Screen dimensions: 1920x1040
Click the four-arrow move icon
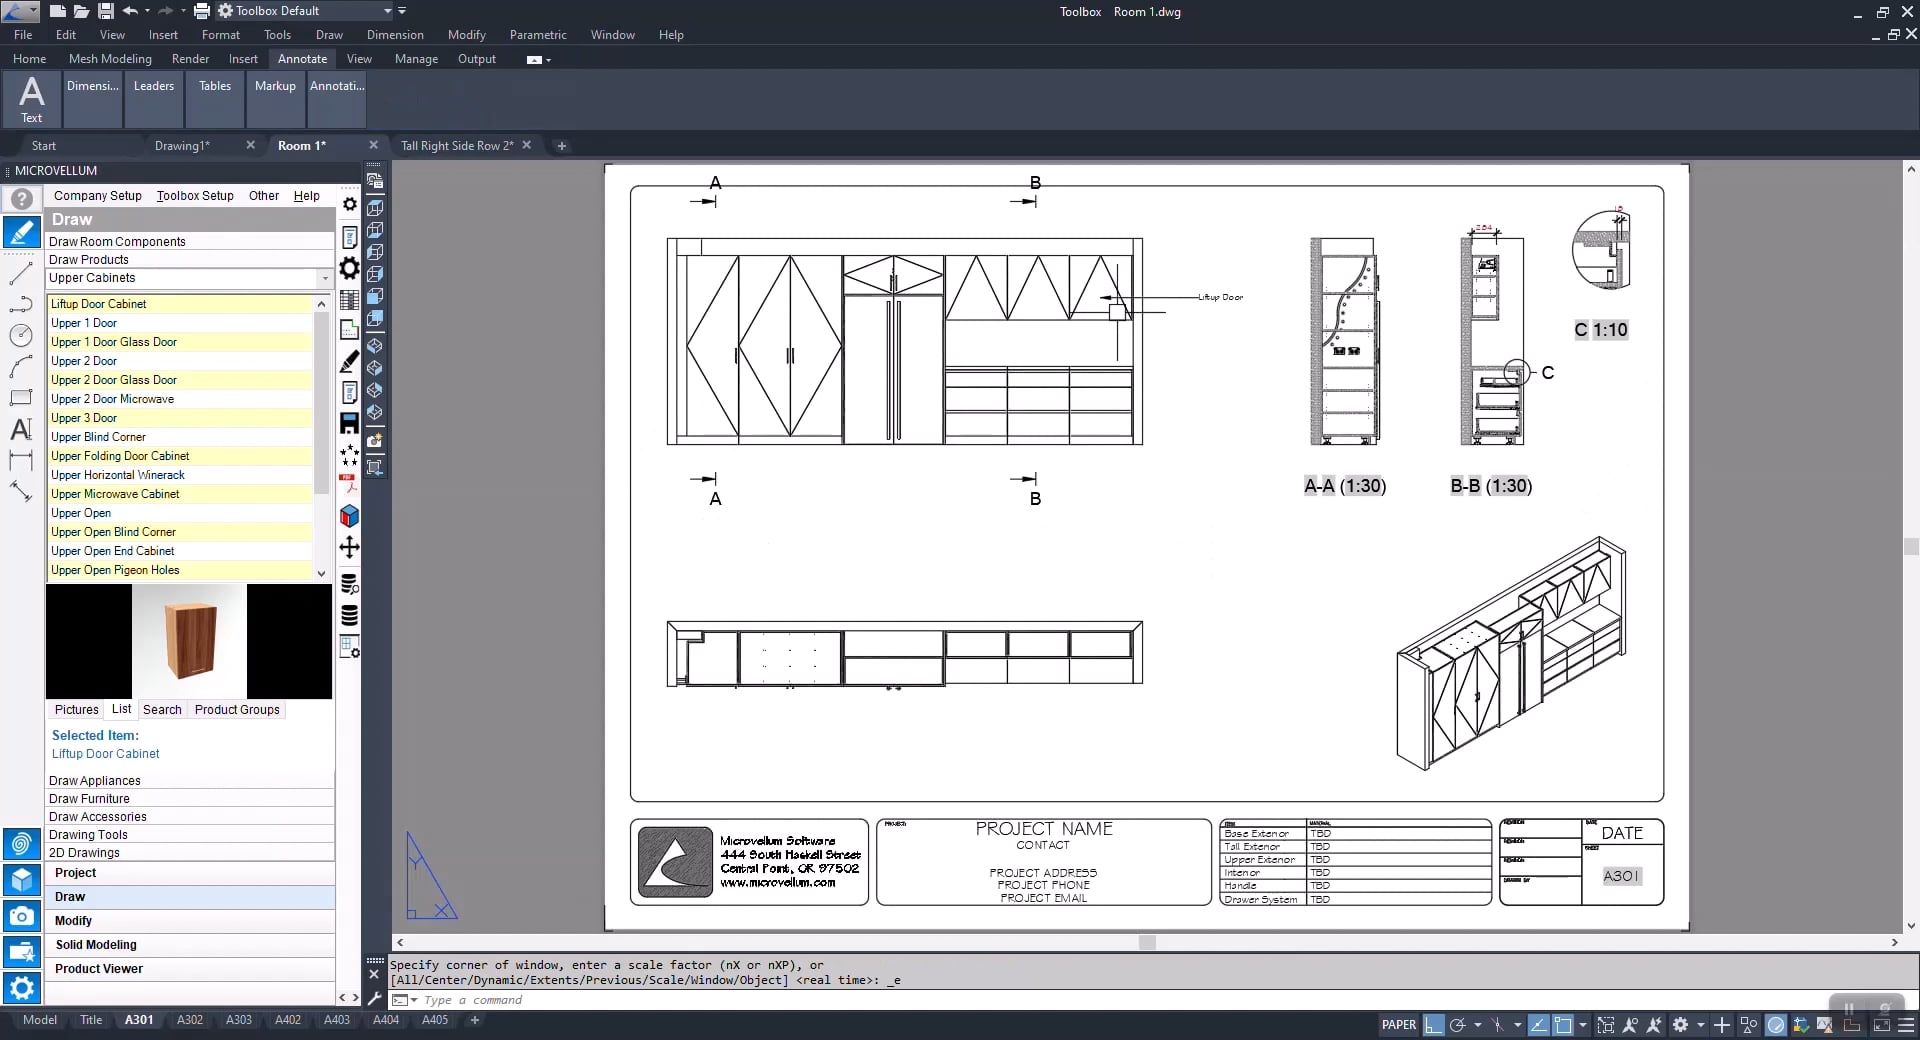click(349, 547)
